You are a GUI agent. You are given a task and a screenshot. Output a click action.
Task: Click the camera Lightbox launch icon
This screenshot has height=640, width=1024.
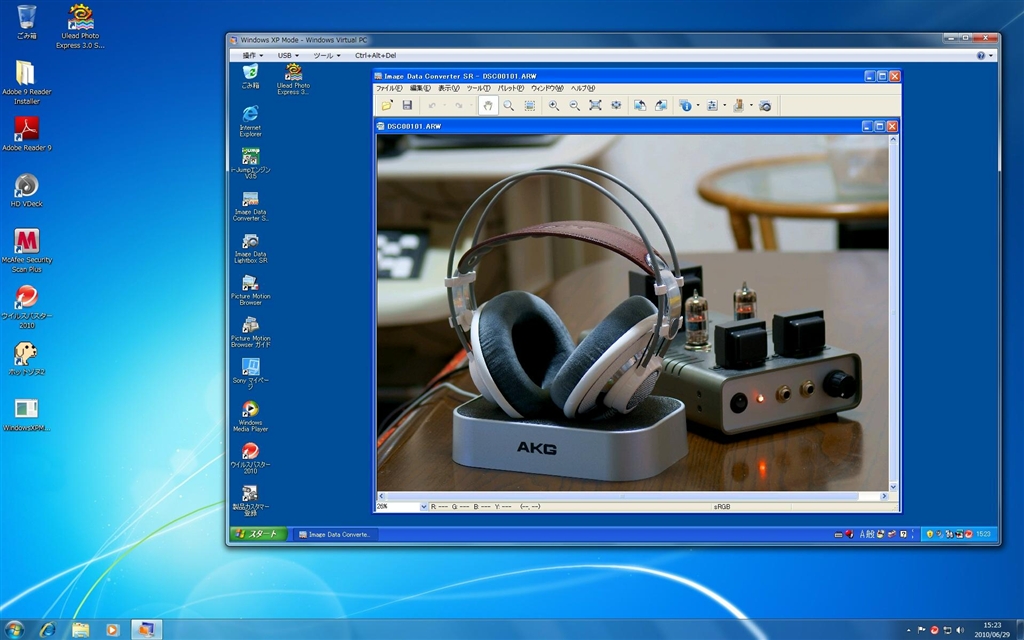point(765,105)
